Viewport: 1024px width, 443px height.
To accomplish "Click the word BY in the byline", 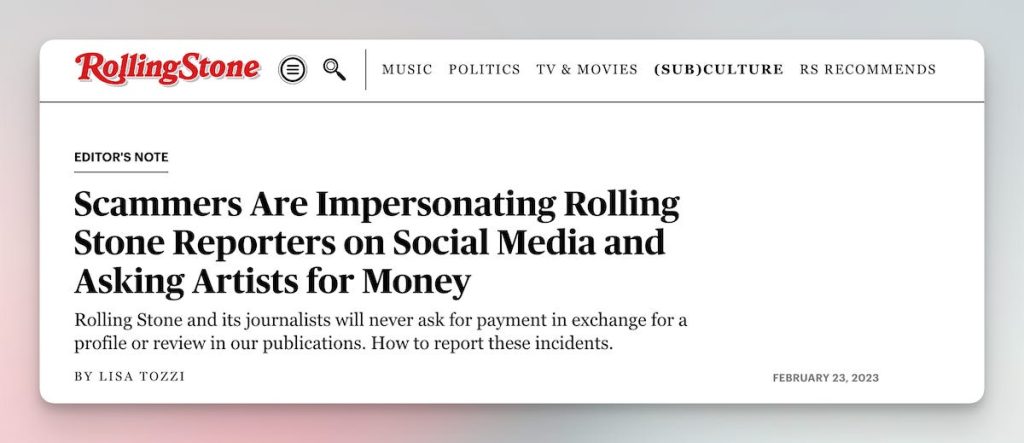I will (83, 377).
